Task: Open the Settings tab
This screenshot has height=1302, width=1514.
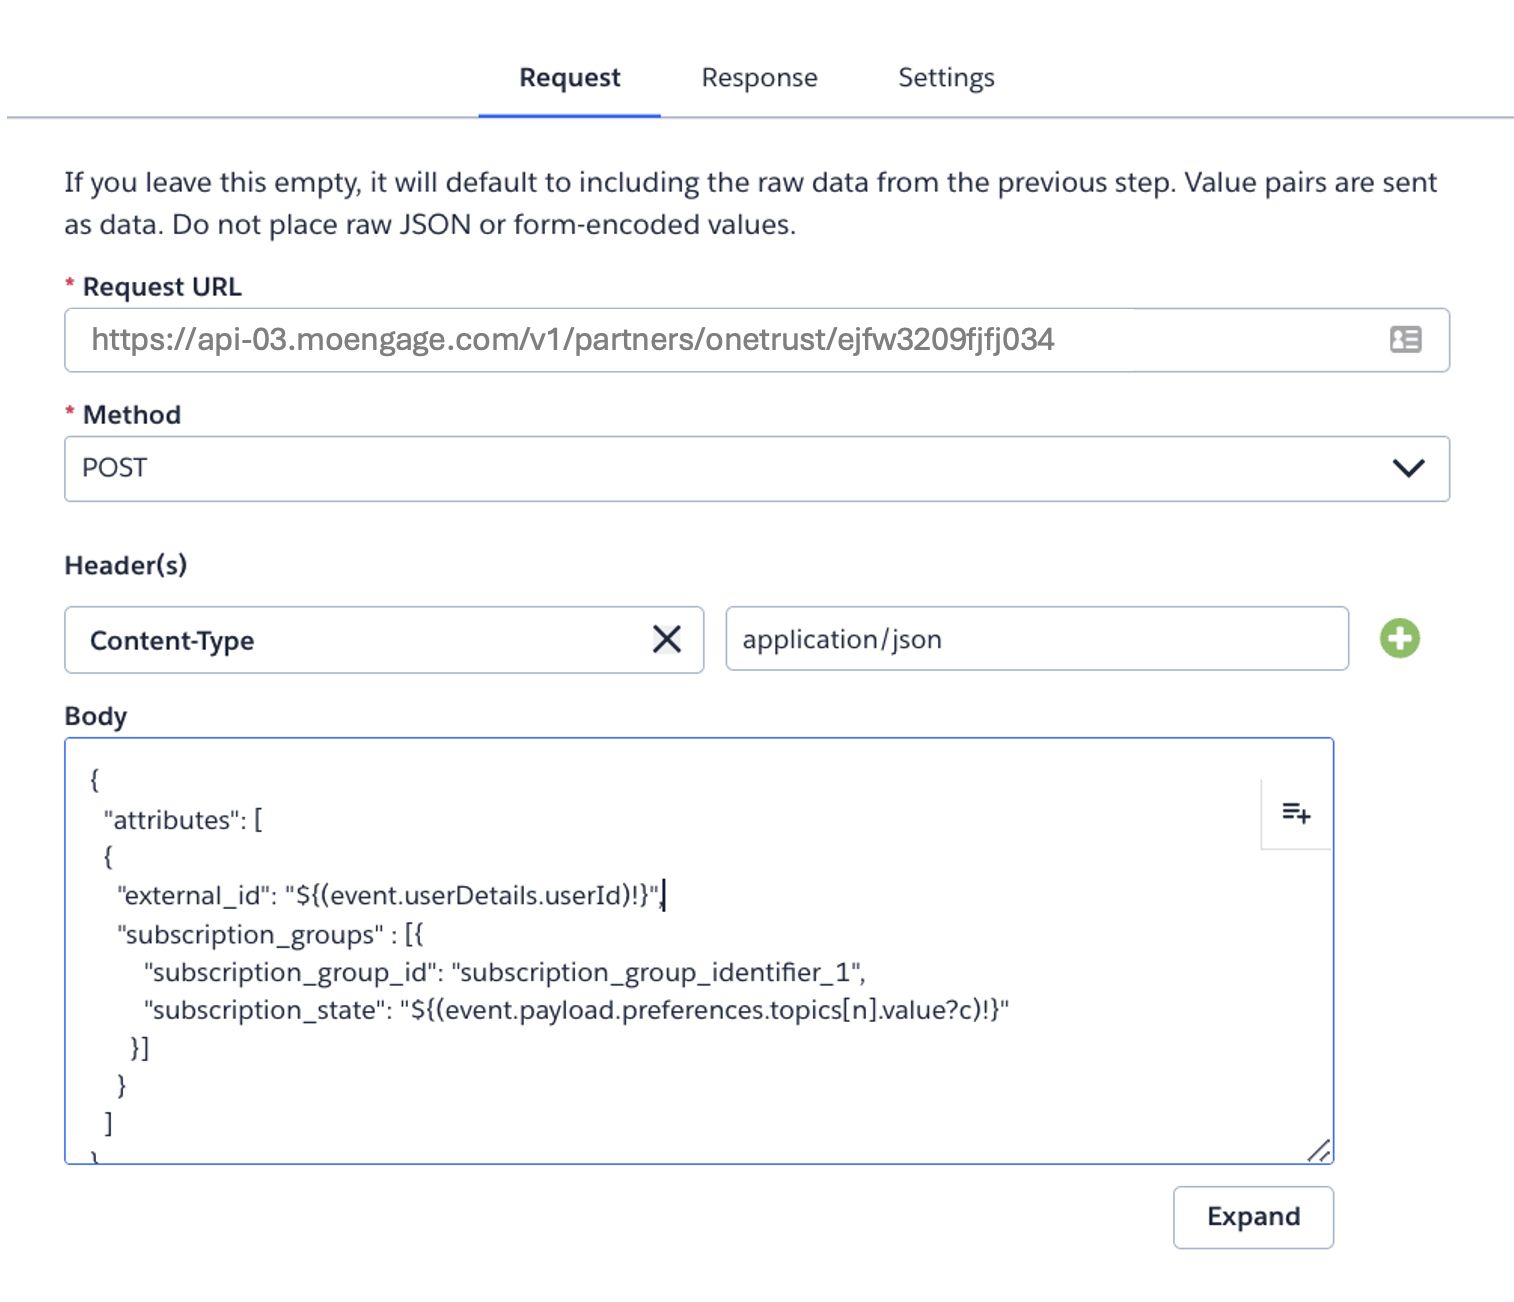Action: (x=946, y=78)
